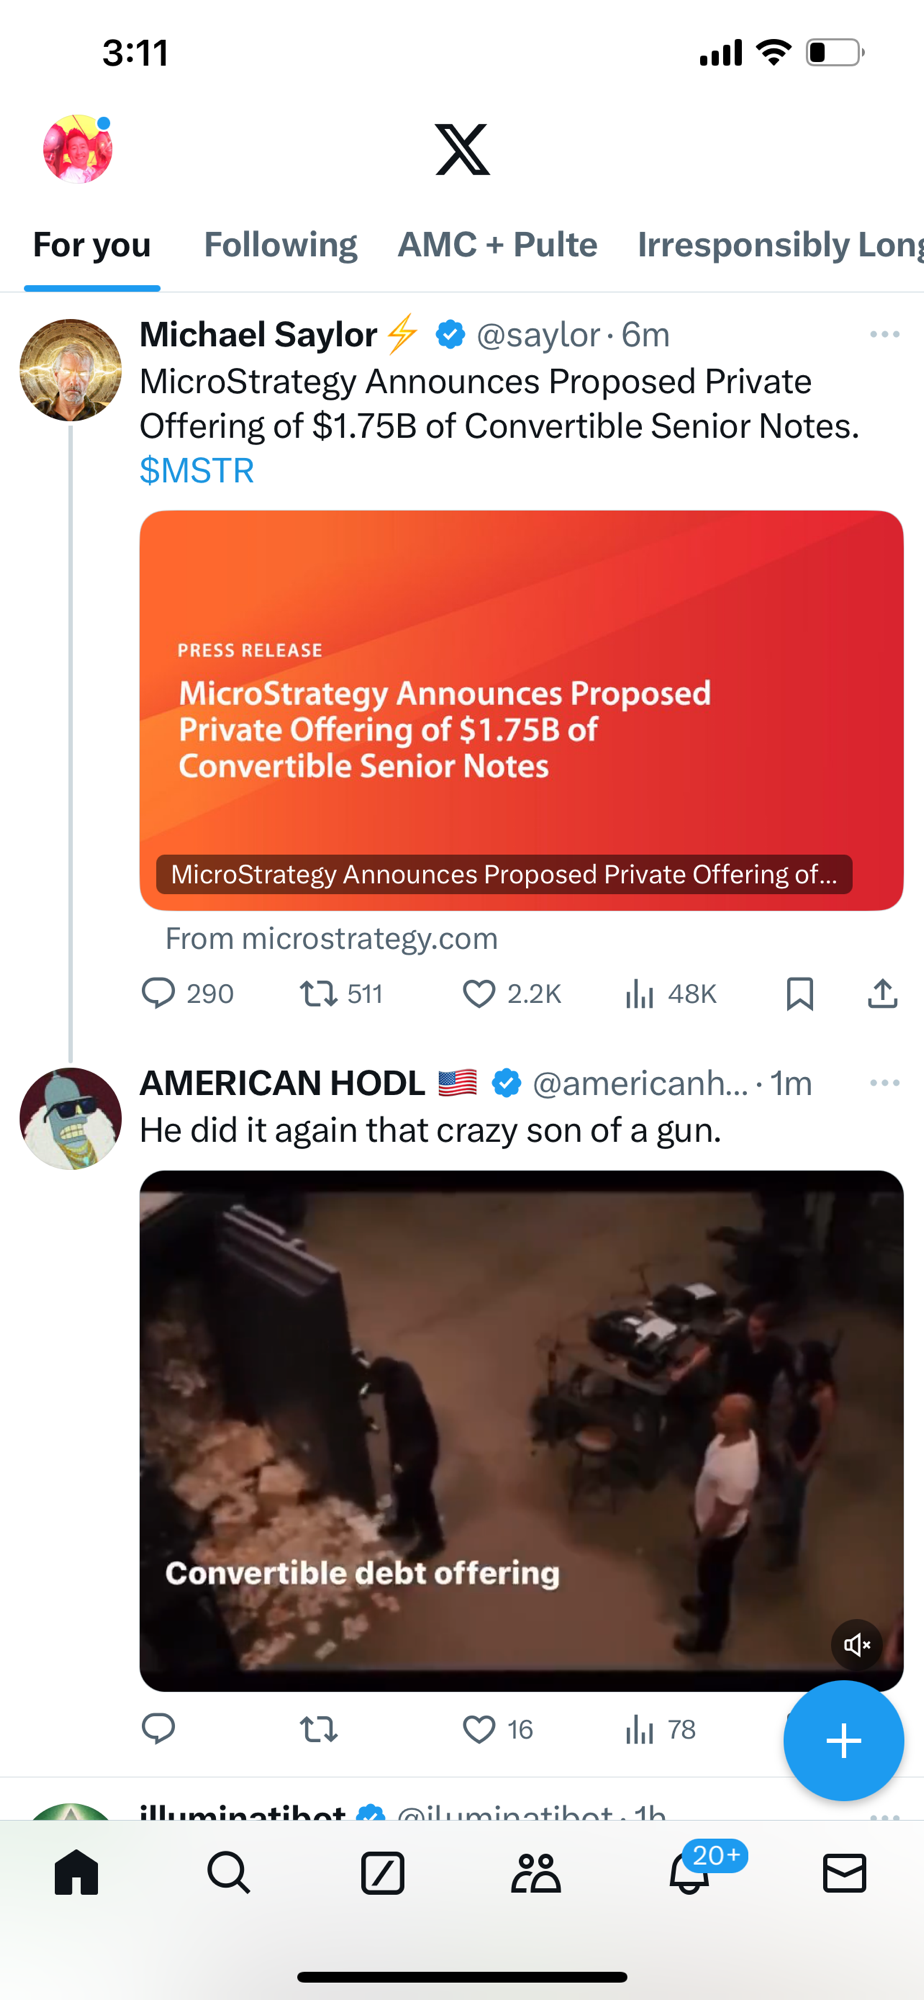Image resolution: width=924 pixels, height=2000 pixels.
Task: Unmute the Convertible debt offering video
Action: click(857, 1644)
